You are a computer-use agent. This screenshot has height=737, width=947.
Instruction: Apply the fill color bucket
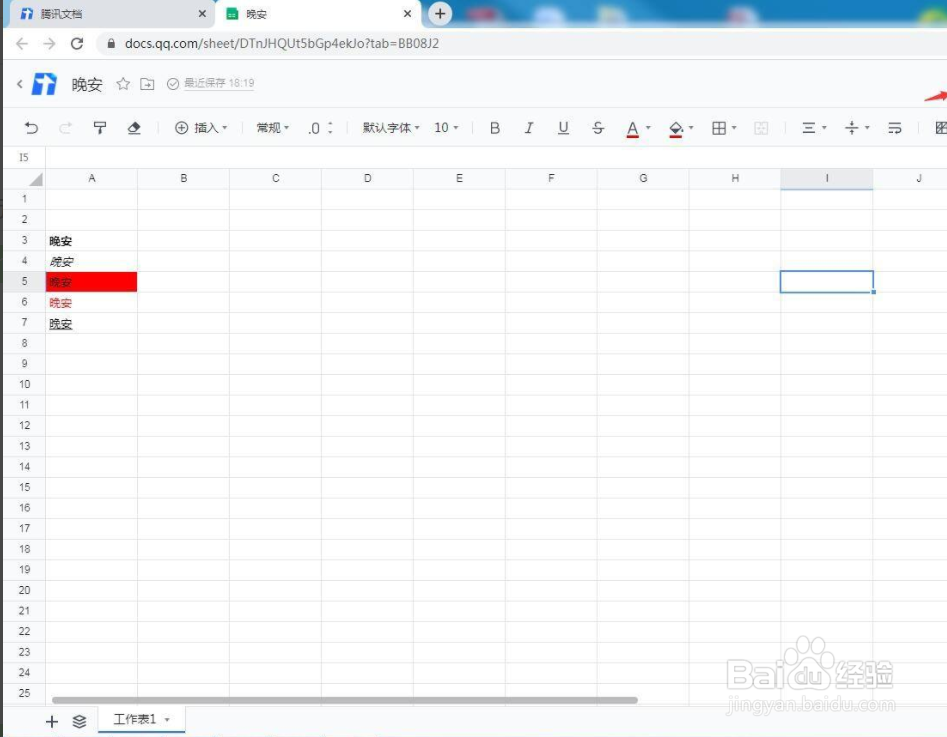(676, 129)
